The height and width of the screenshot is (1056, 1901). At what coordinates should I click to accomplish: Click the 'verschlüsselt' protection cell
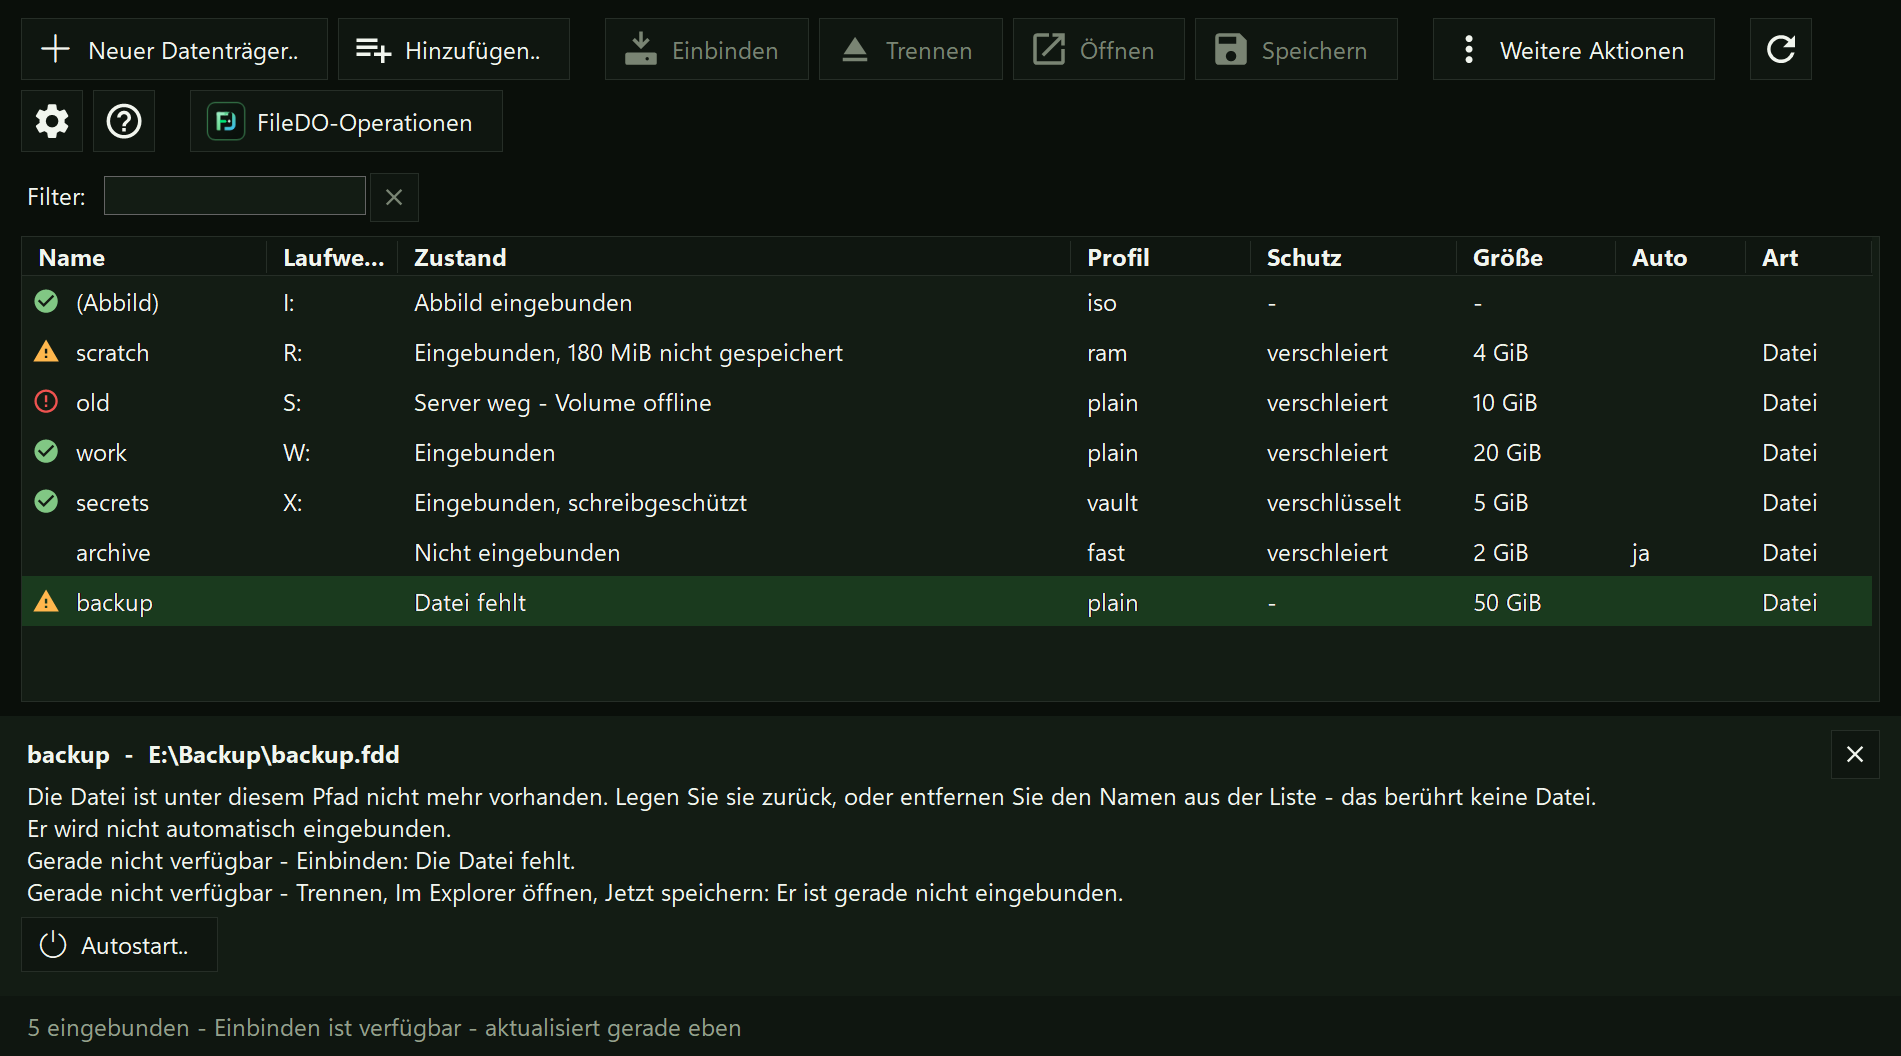tap(1333, 502)
